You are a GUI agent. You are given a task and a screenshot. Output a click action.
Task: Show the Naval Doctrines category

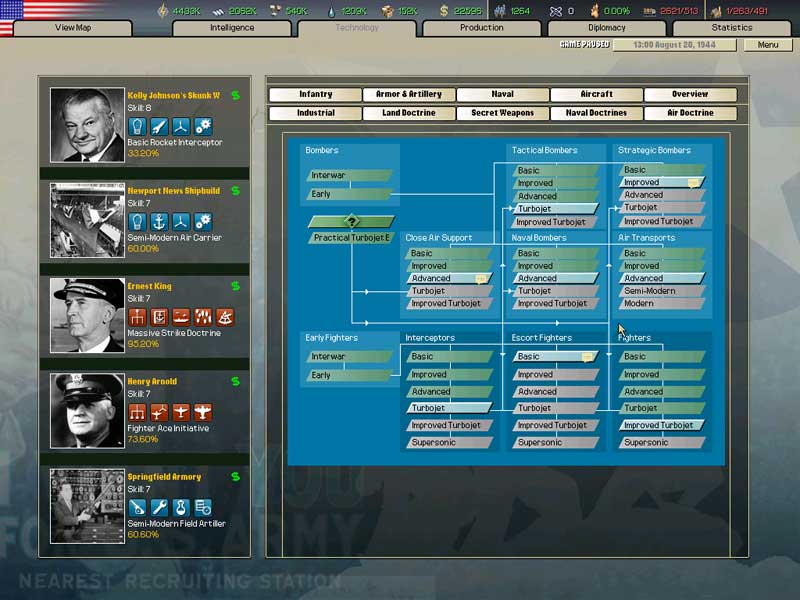click(x=596, y=113)
